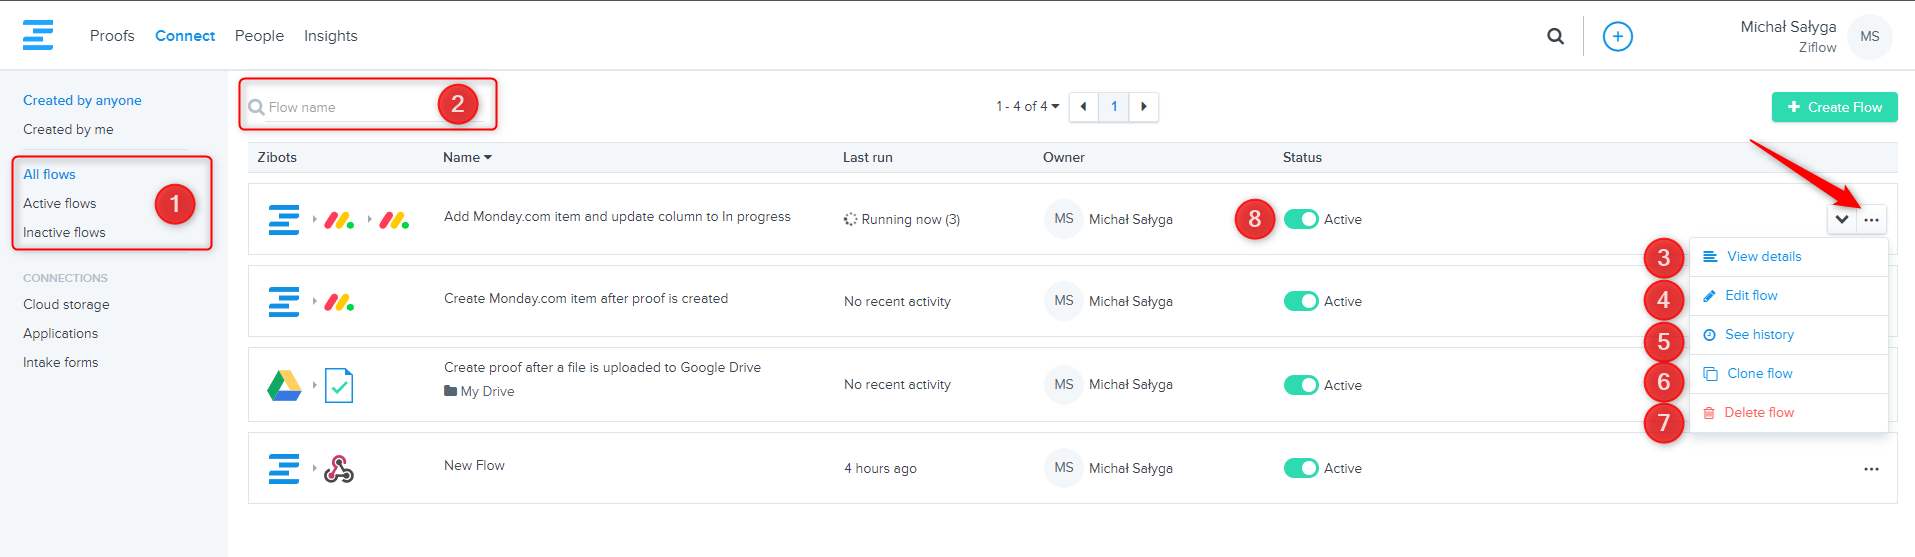The image size is (1915, 557).
Task: Open the 1-4 of 4 page size dropdown
Action: point(1027,106)
